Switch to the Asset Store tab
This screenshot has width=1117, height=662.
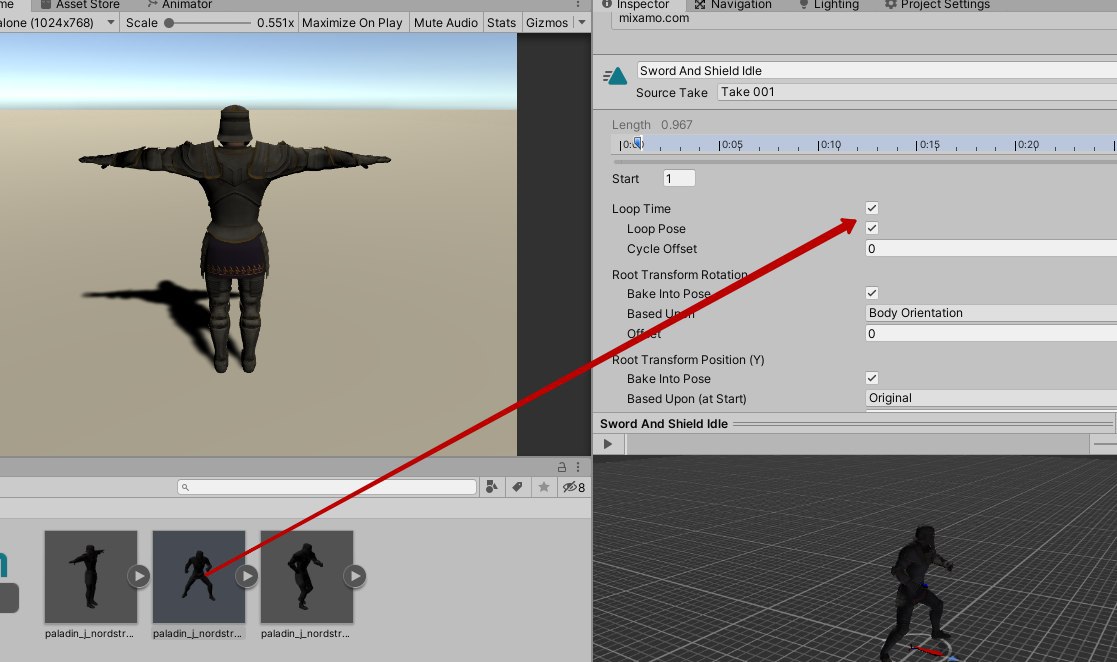[x=80, y=4]
